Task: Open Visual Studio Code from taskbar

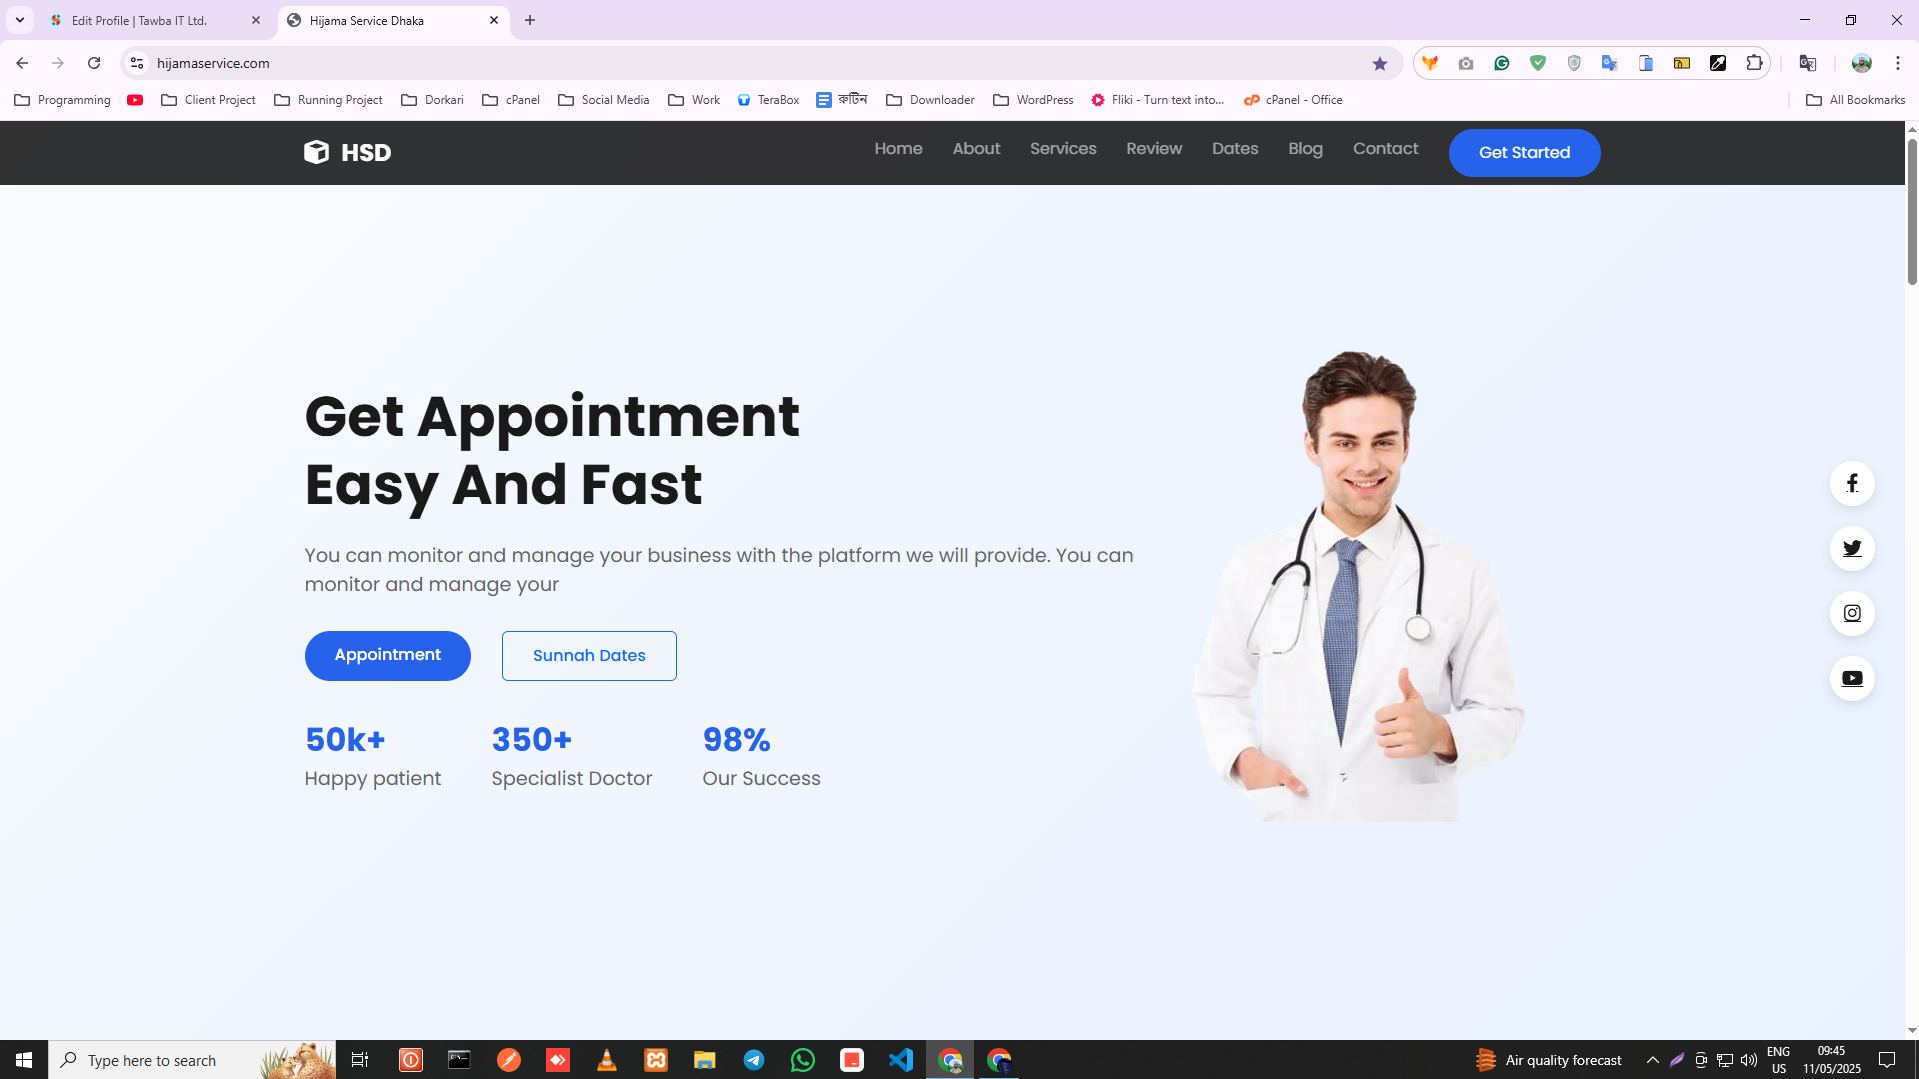Action: 900,1060
